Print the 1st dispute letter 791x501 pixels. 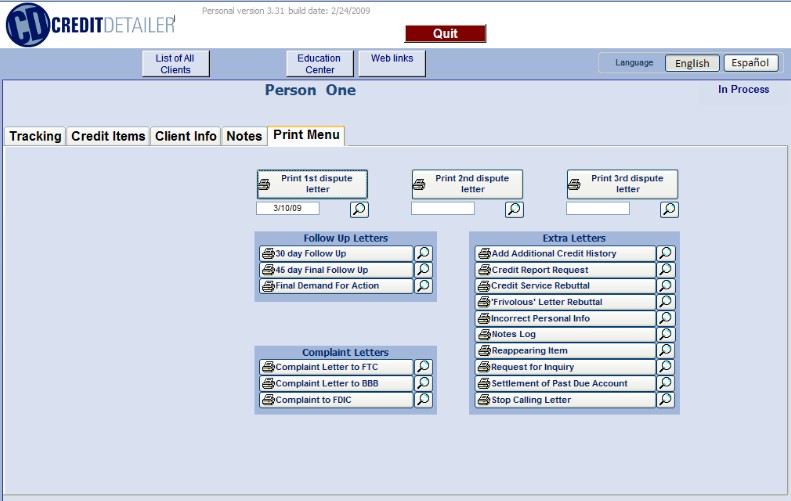pyautogui.click(x=312, y=184)
